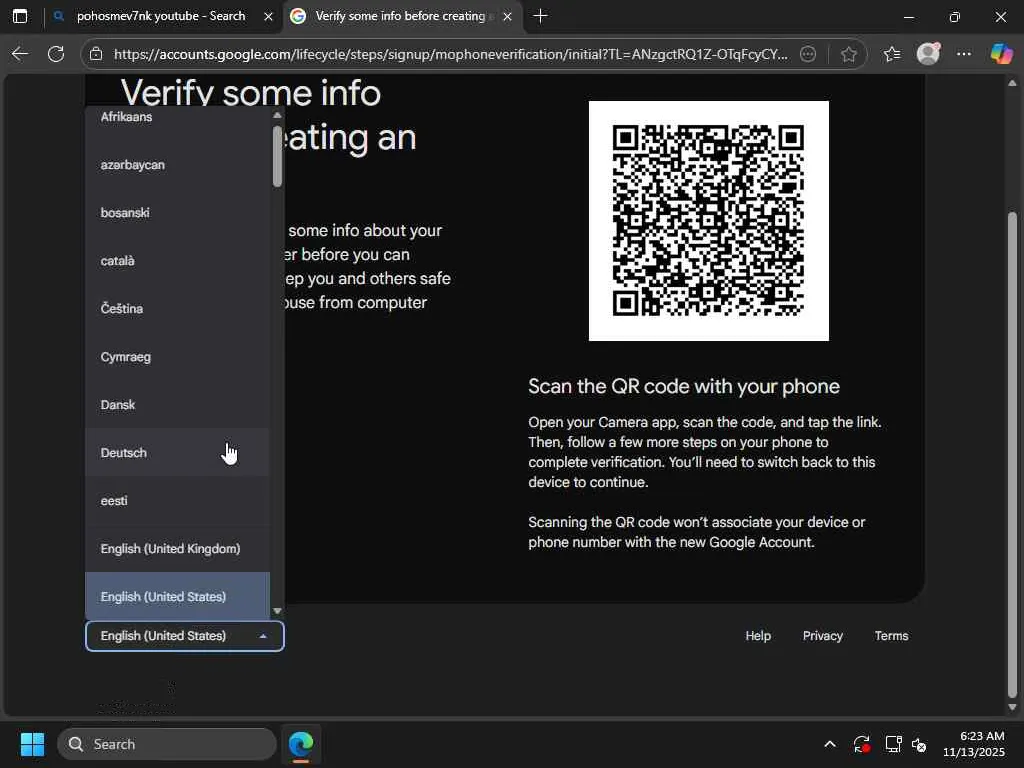Choose English (United Kingdom) option
Screen dimensions: 1024x768
click(177, 549)
